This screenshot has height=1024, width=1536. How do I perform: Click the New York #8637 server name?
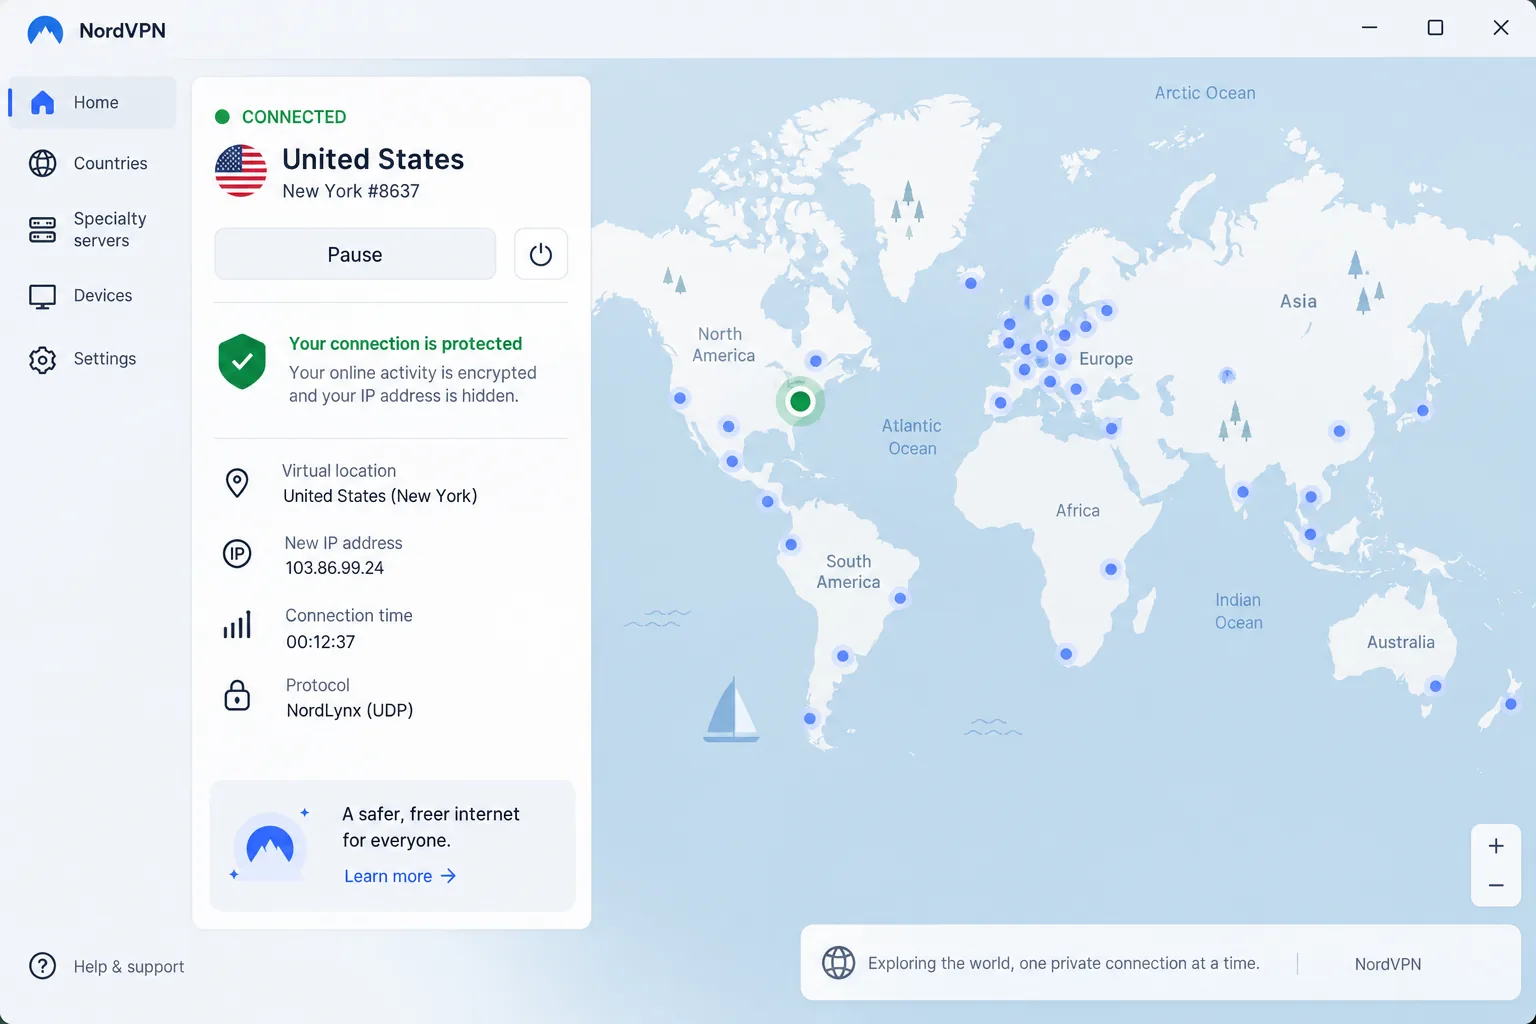tap(351, 191)
